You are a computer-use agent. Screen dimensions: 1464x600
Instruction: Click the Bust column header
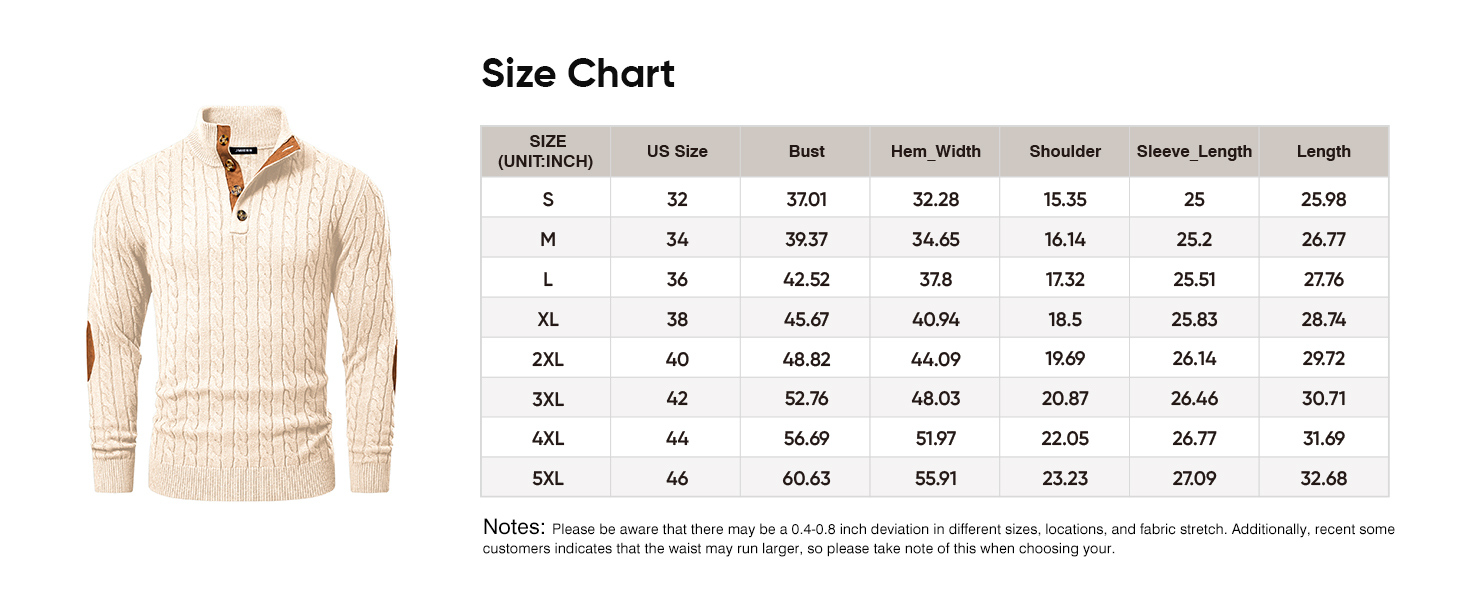[806, 152]
